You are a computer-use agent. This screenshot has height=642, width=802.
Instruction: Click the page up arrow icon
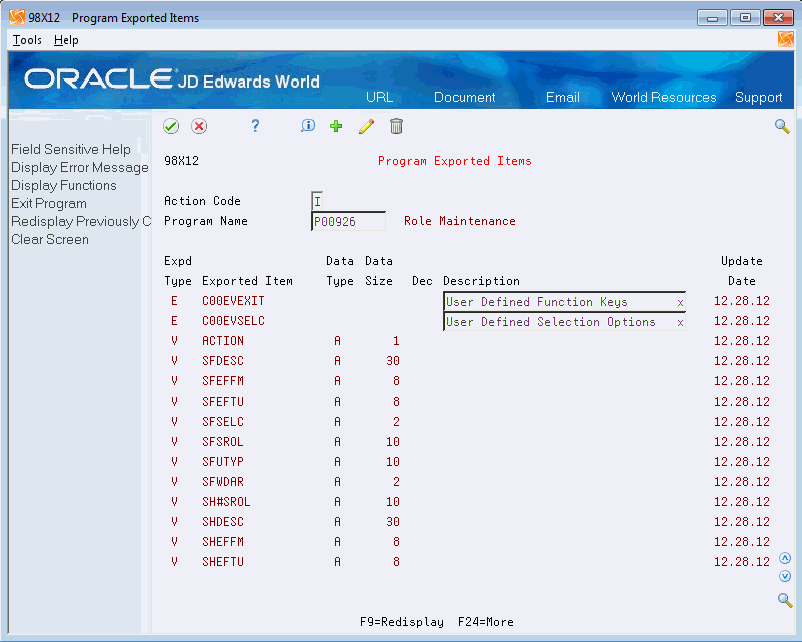(x=785, y=558)
